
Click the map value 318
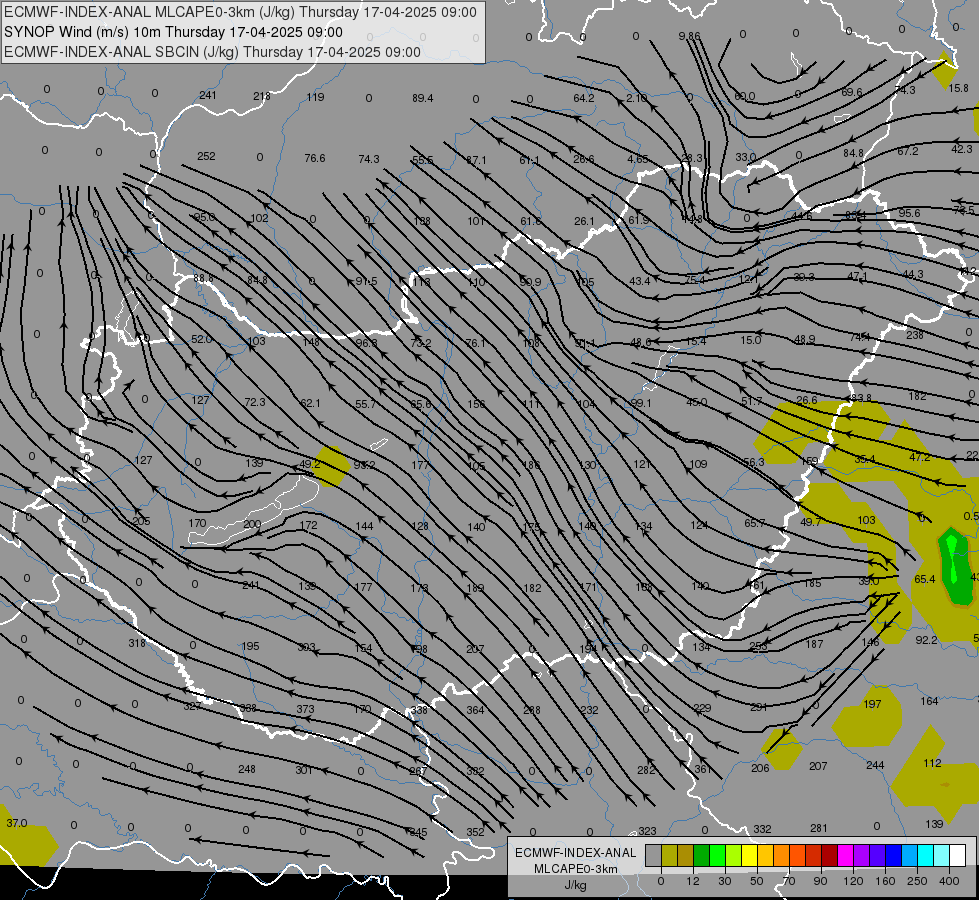click(x=137, y=643)
